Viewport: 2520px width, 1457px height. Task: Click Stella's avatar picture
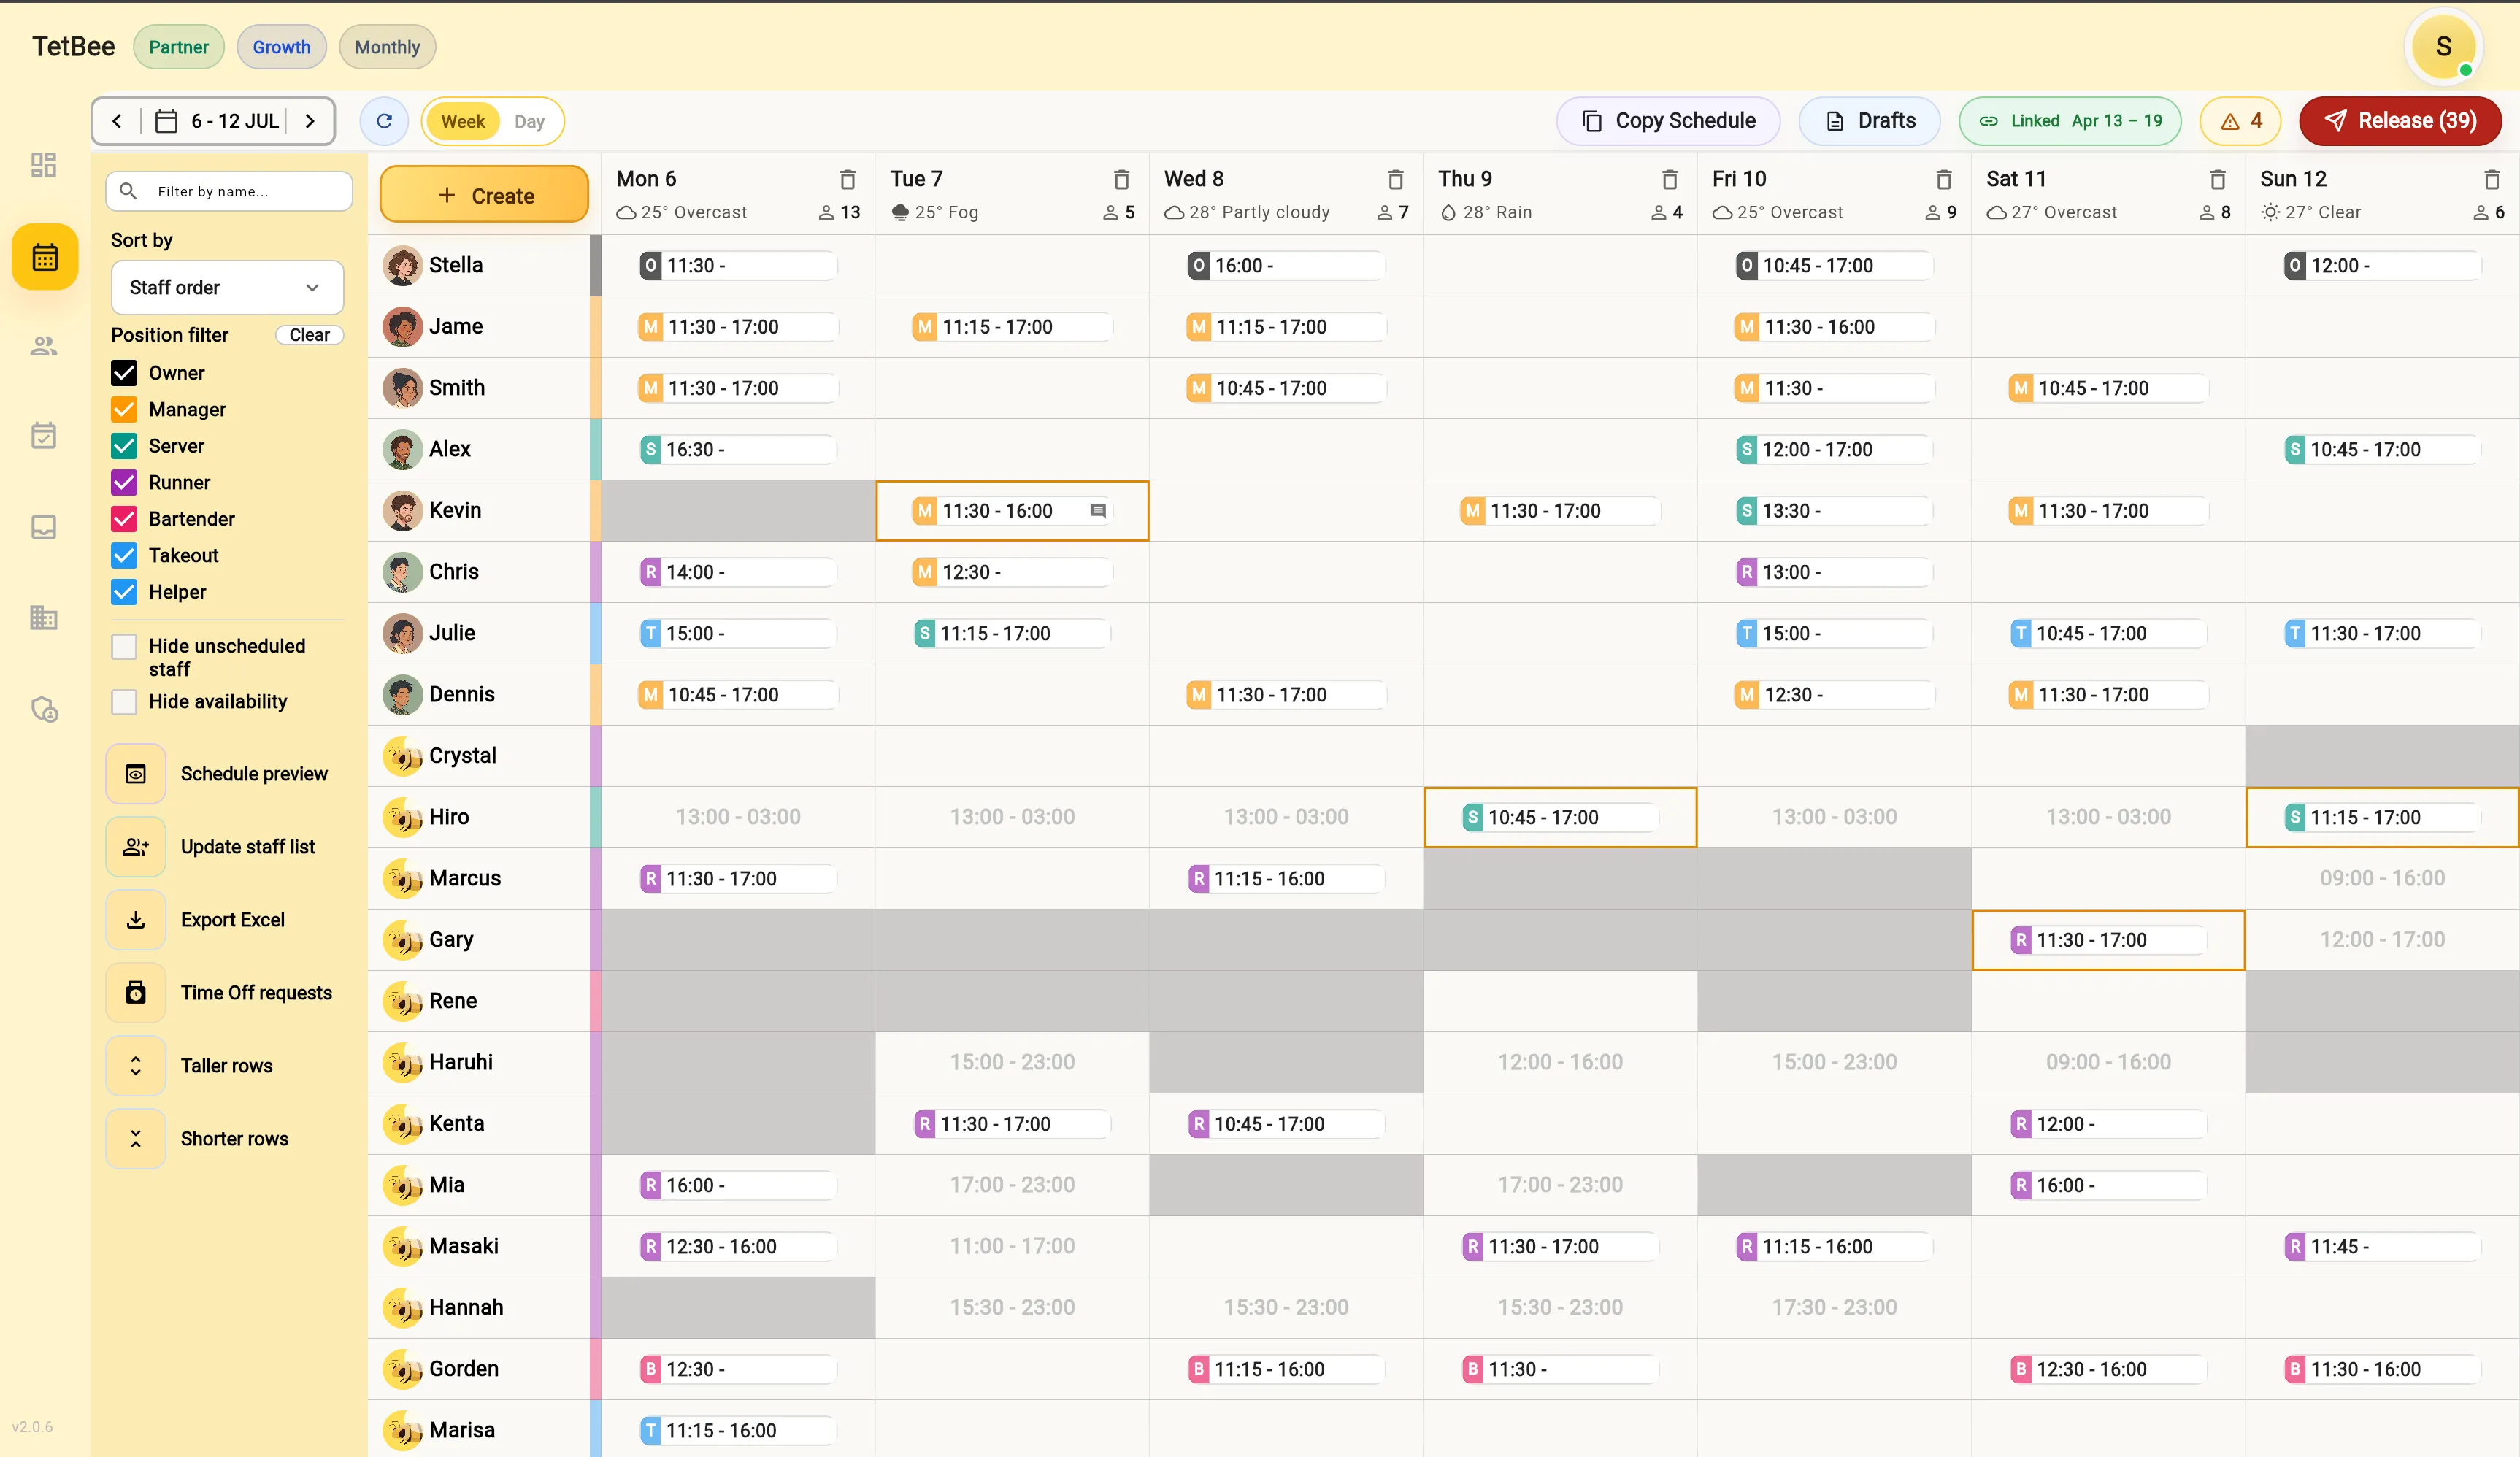(402, 266)
